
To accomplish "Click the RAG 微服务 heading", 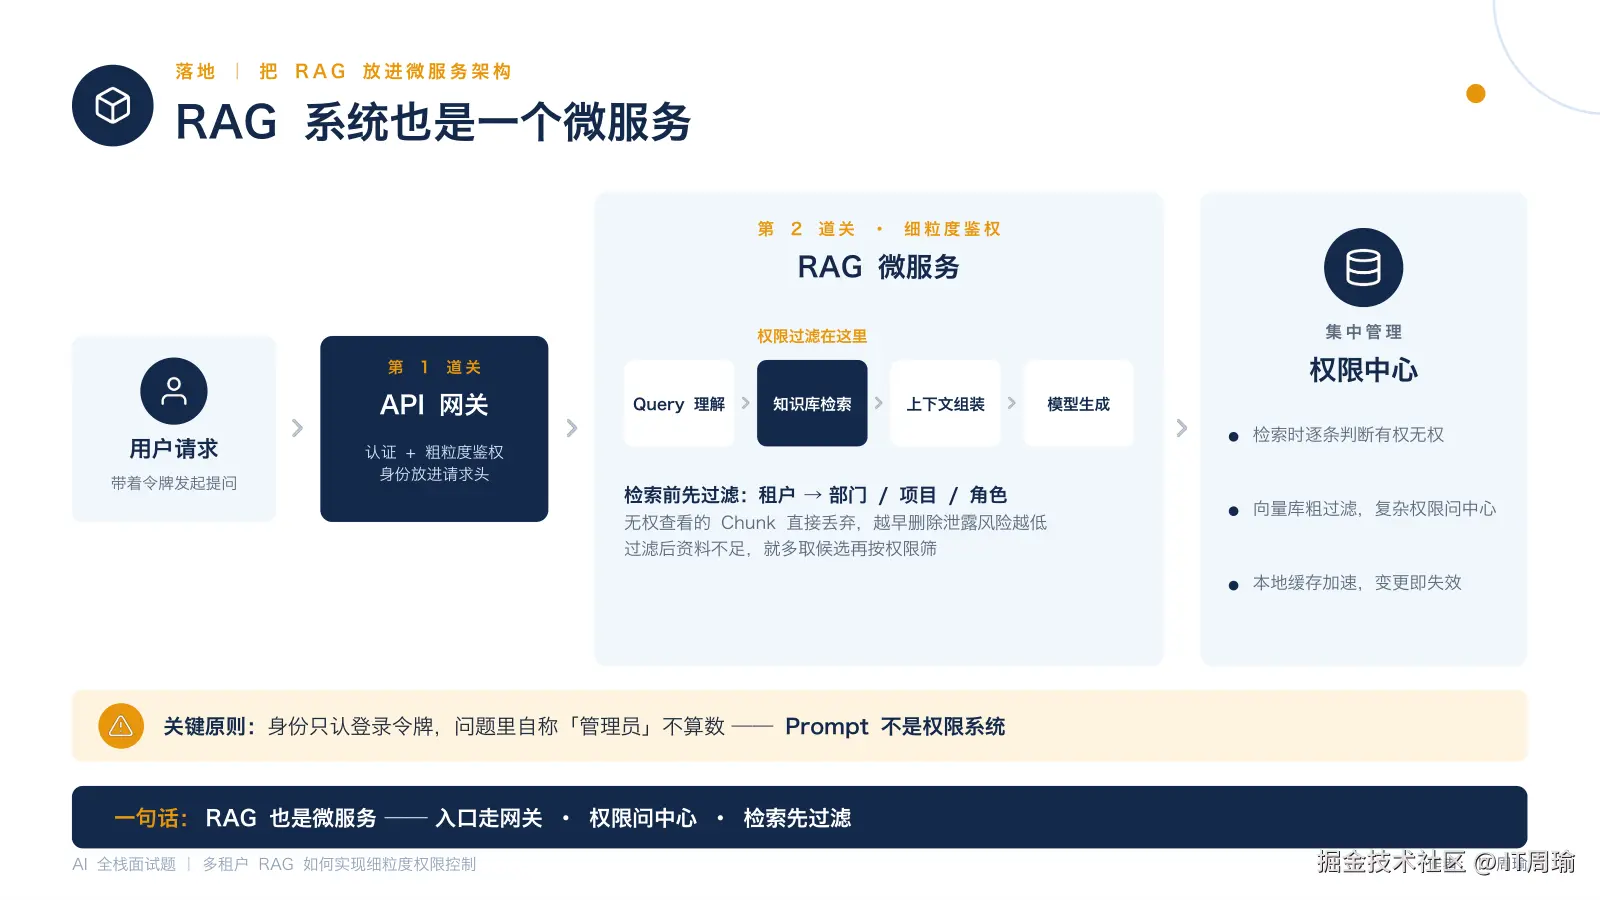I will (879, 267).
